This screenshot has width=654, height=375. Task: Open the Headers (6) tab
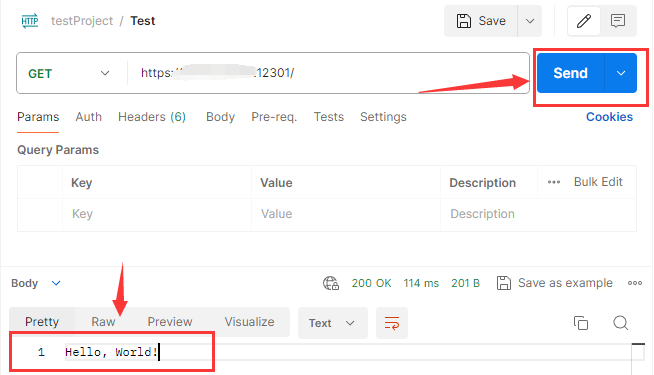coord(152,117)
